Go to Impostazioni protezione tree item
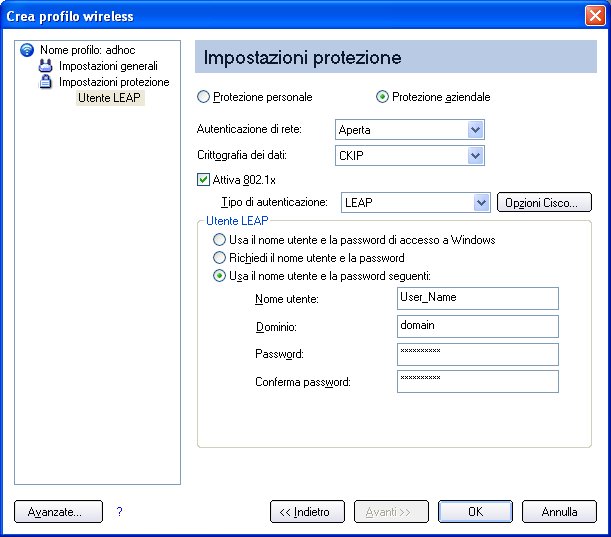611x537 pixels. [114, 82]
